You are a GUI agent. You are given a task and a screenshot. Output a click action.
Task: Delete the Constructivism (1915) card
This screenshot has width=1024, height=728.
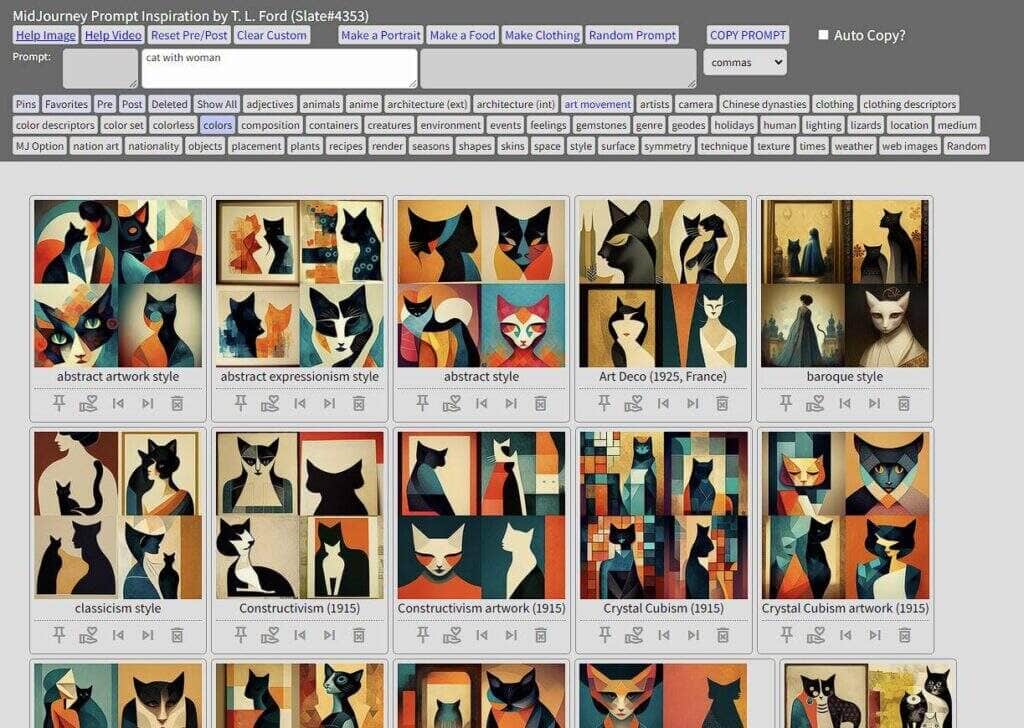(x=359, y=635)
